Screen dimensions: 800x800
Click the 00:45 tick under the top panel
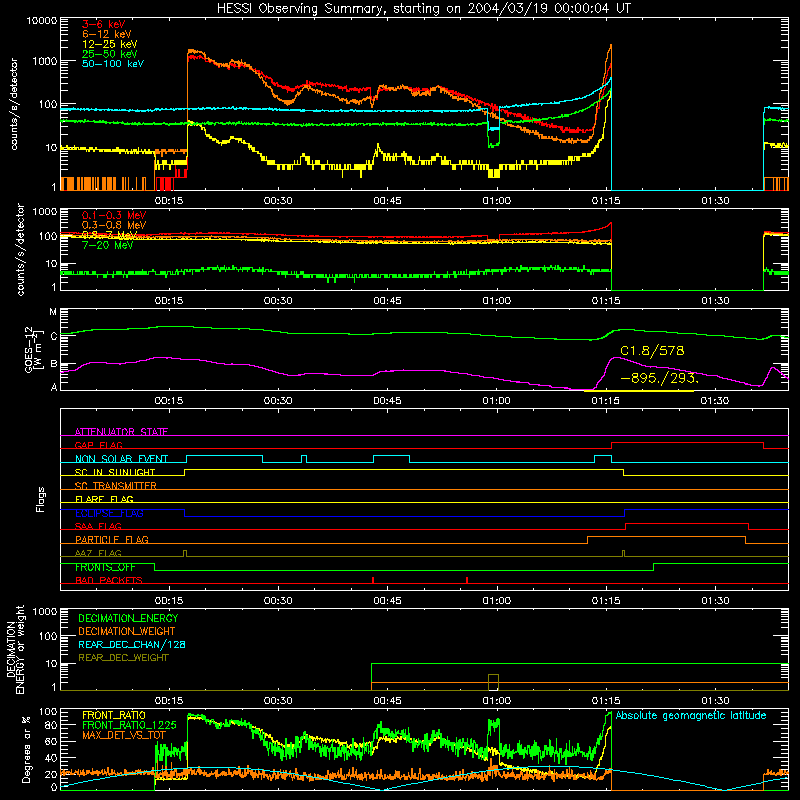pos(387,201)
